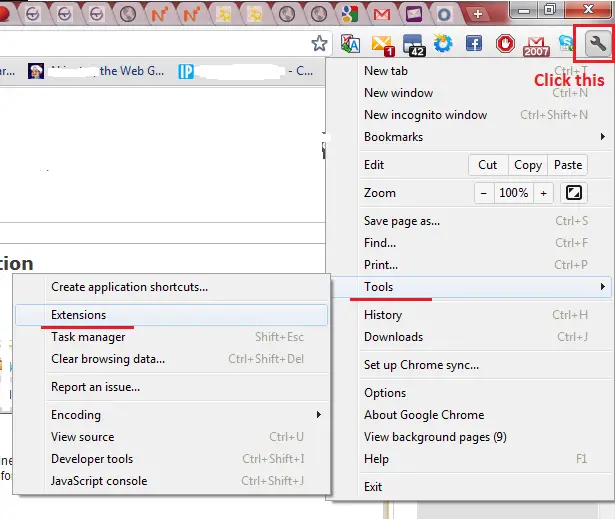Select Clear browsing data...
615x519 pixels.
[171, 359]
